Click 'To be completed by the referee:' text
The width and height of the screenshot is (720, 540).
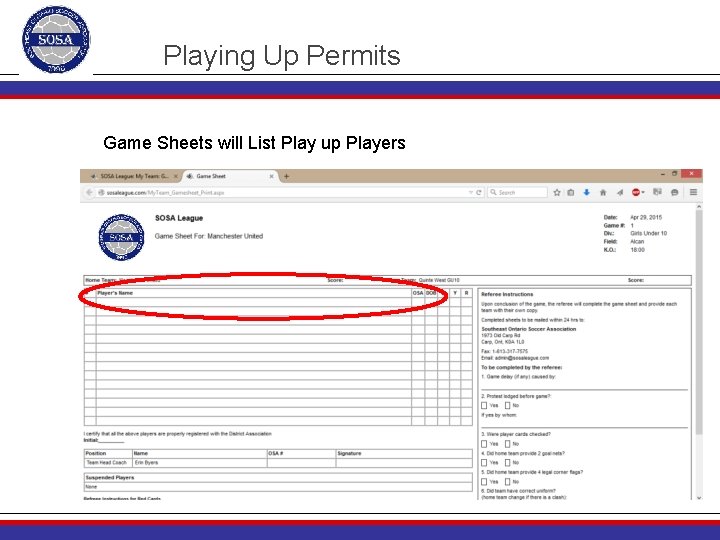(x=521, y=367)
